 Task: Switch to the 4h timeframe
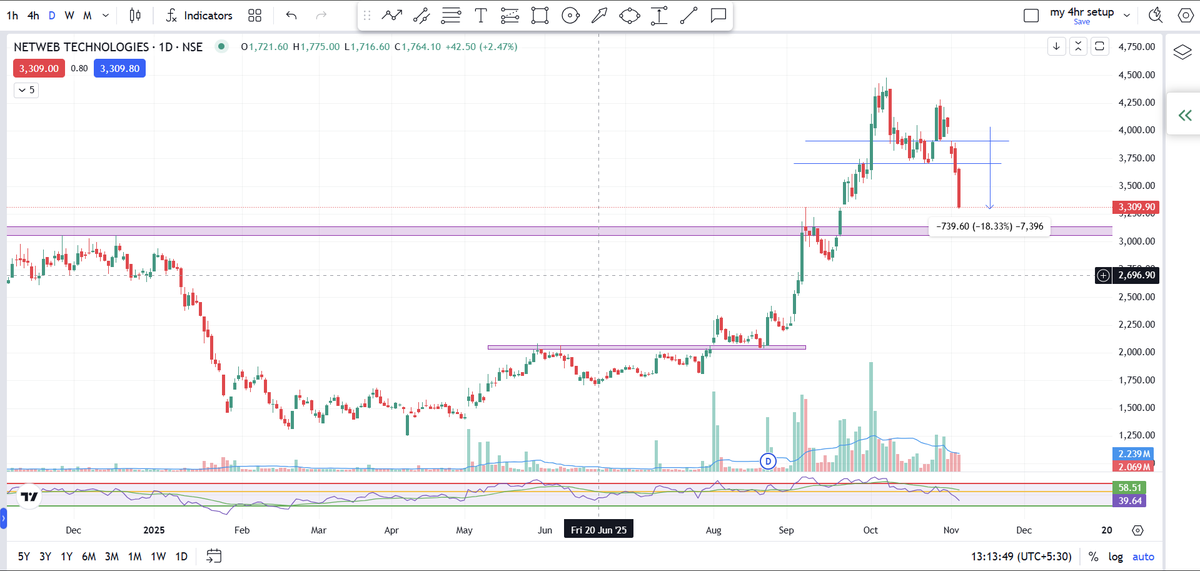[34, 16]
